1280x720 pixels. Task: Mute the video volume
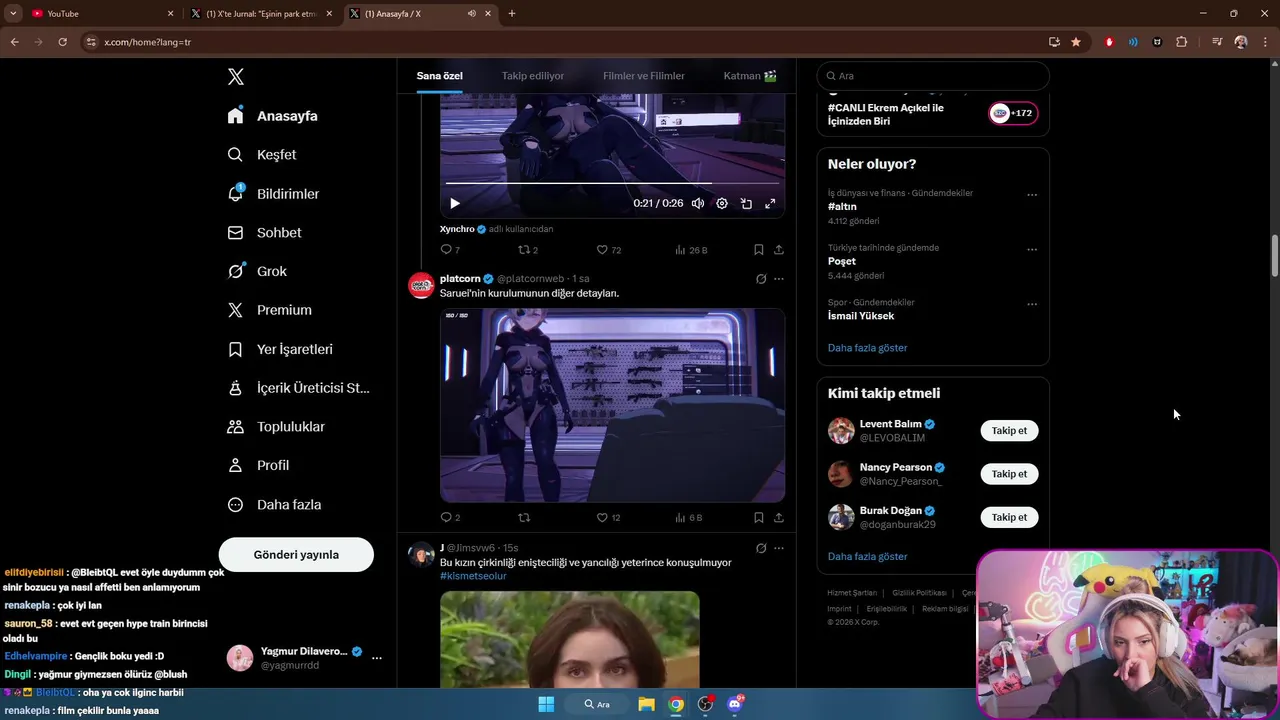[698, 203]
